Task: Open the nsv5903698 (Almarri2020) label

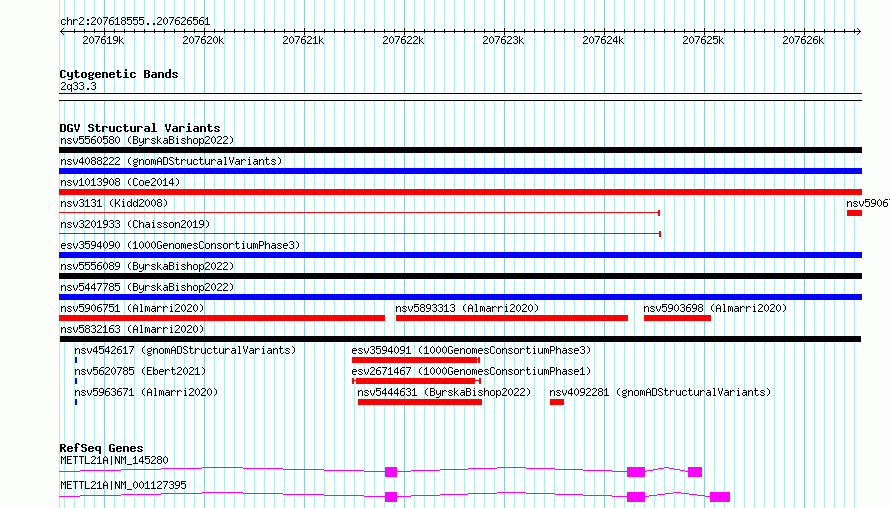Action: point(715,308)
